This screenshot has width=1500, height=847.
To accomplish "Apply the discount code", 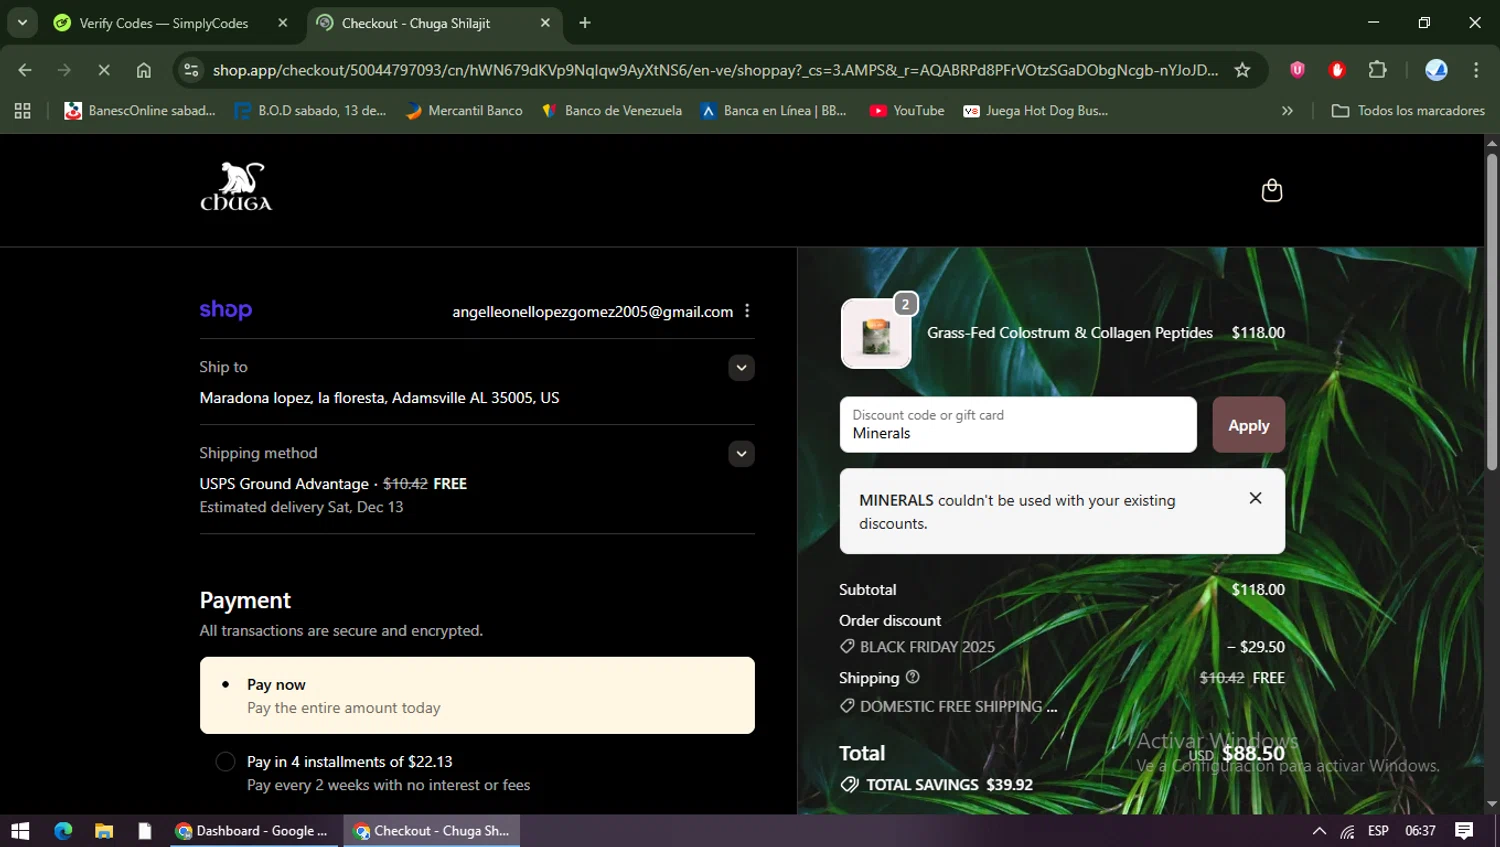I will click(x=1248, y=425).
